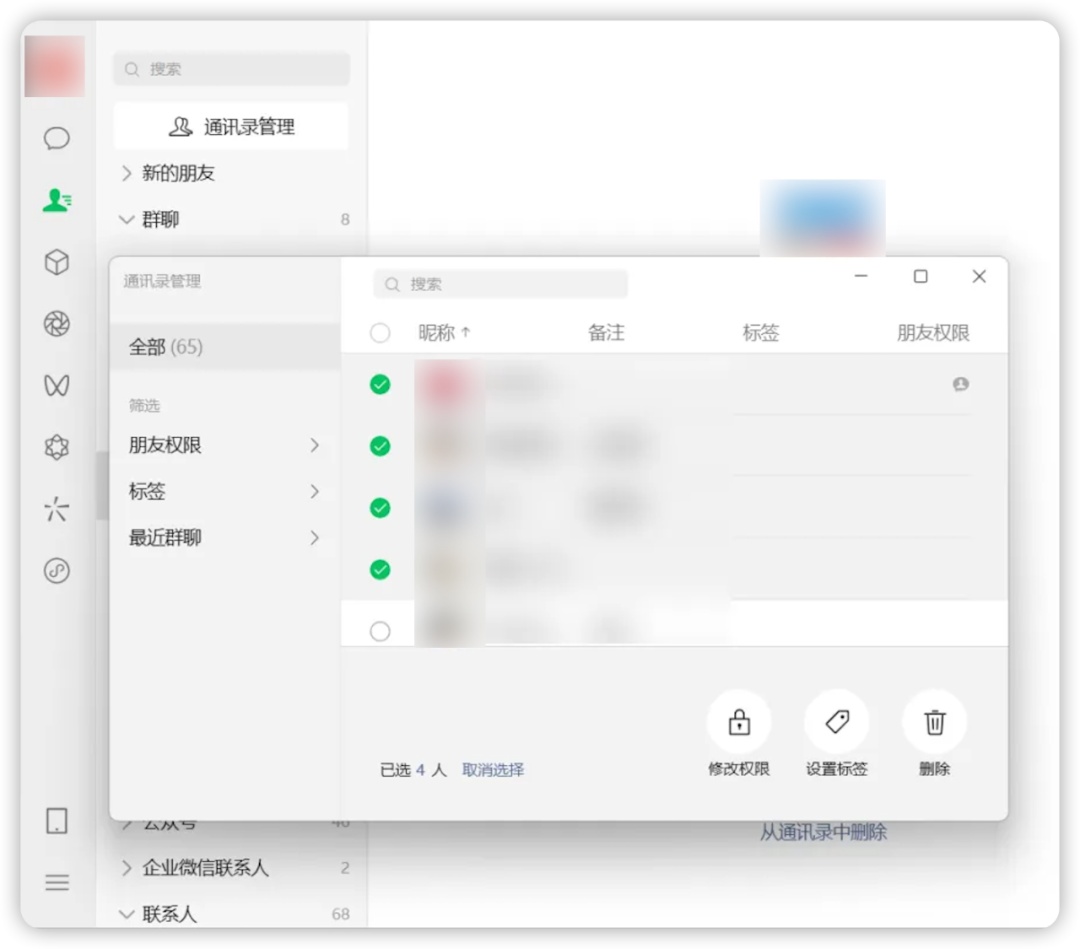The image size is (1080, 949).
Task: Uncheck the first selected contact checkbox
Action: 380,385
